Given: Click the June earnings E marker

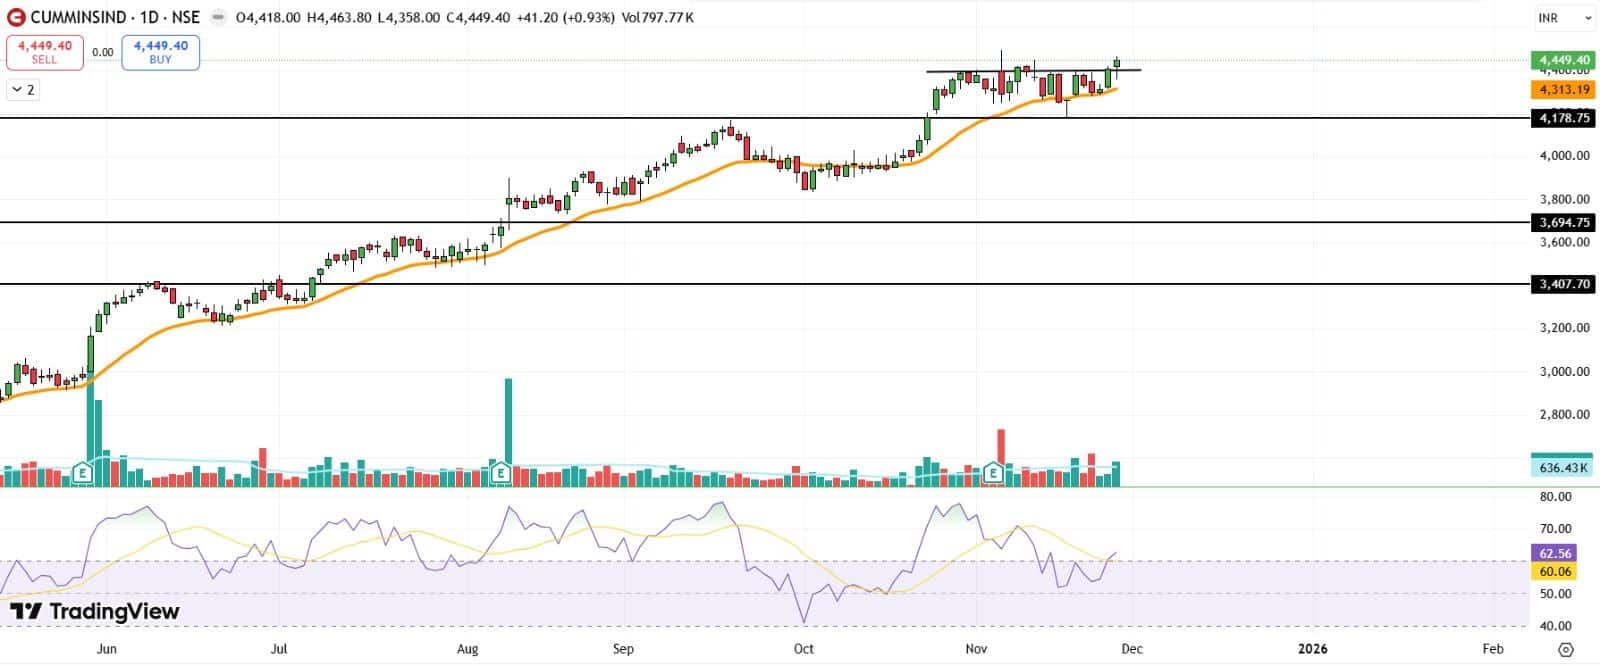Looking at the screenshot, I should click(x=83, y=472).
